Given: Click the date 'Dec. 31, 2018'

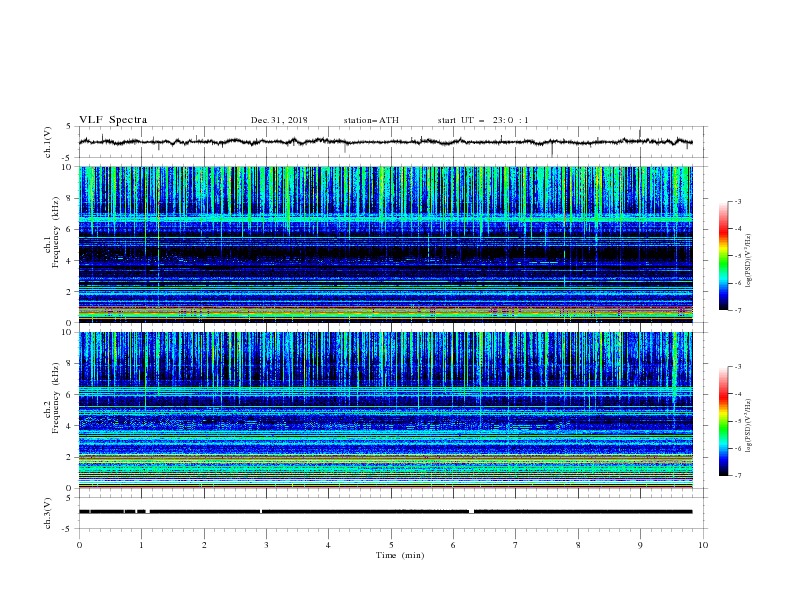Looking at the screenshot, I should click(279, 120).
